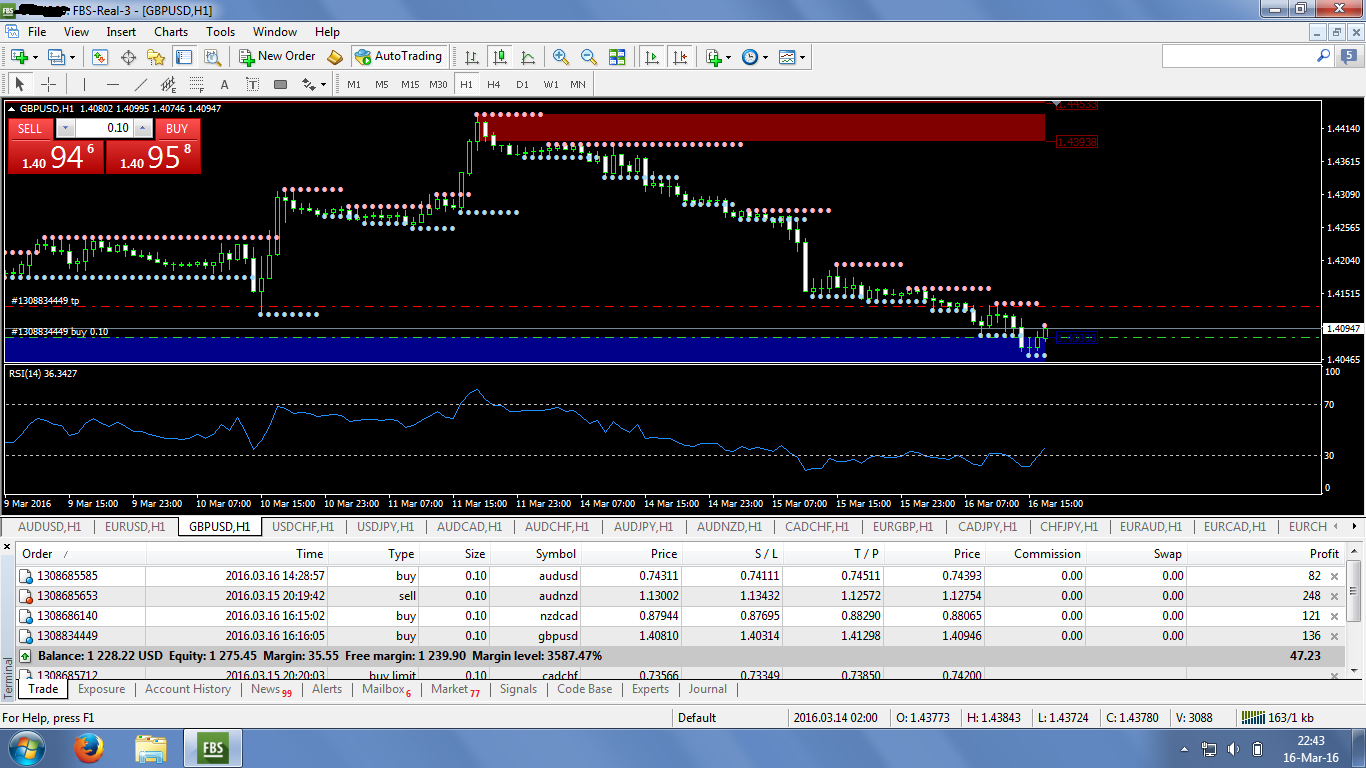Screen dimensions: 1366x768
Task: Expand the Profiles dropdown arrow
Action: click(x=72, y=57)
